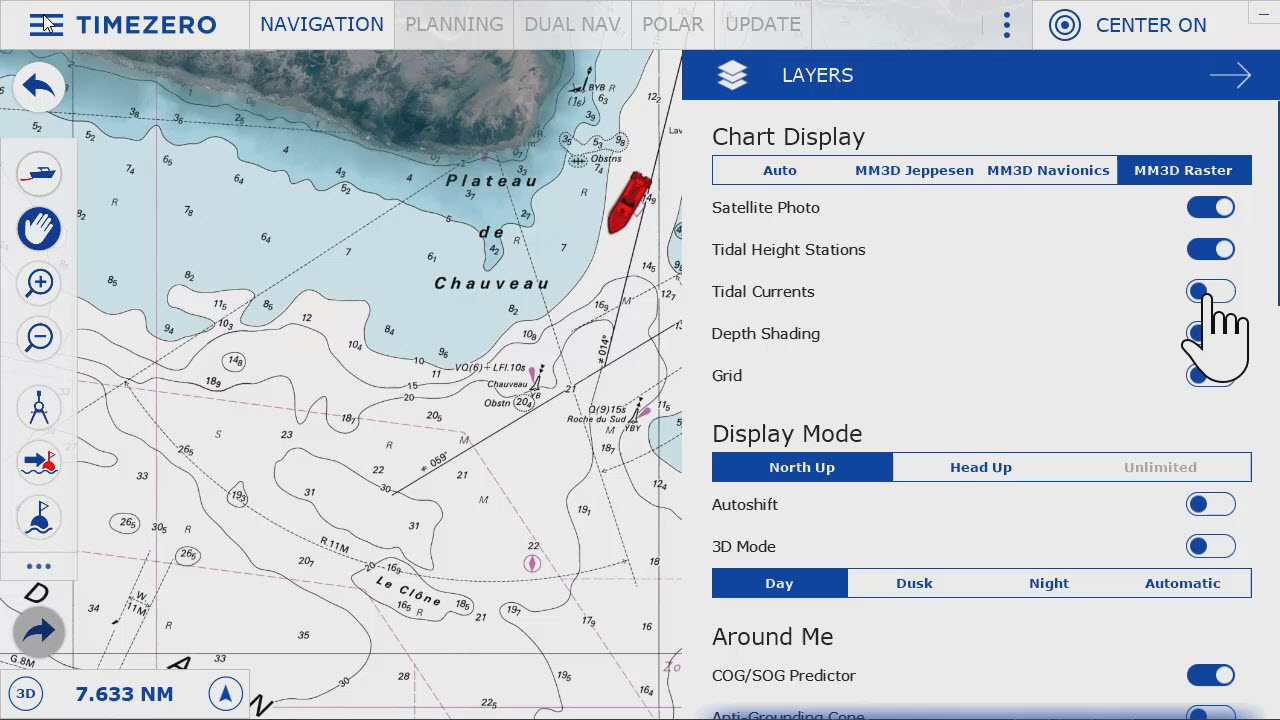Click the Layers panel stack icon
The image size is (1280, 720).
click(733, 74)
